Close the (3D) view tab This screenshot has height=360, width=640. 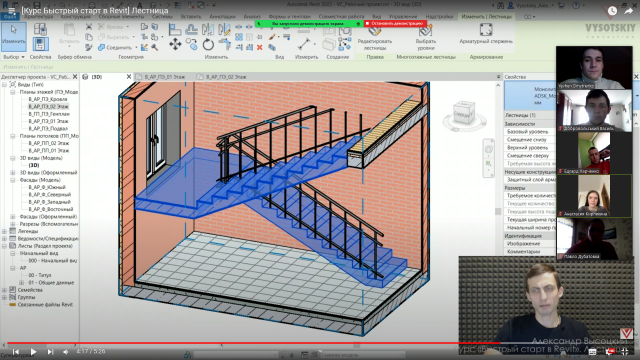129,77
